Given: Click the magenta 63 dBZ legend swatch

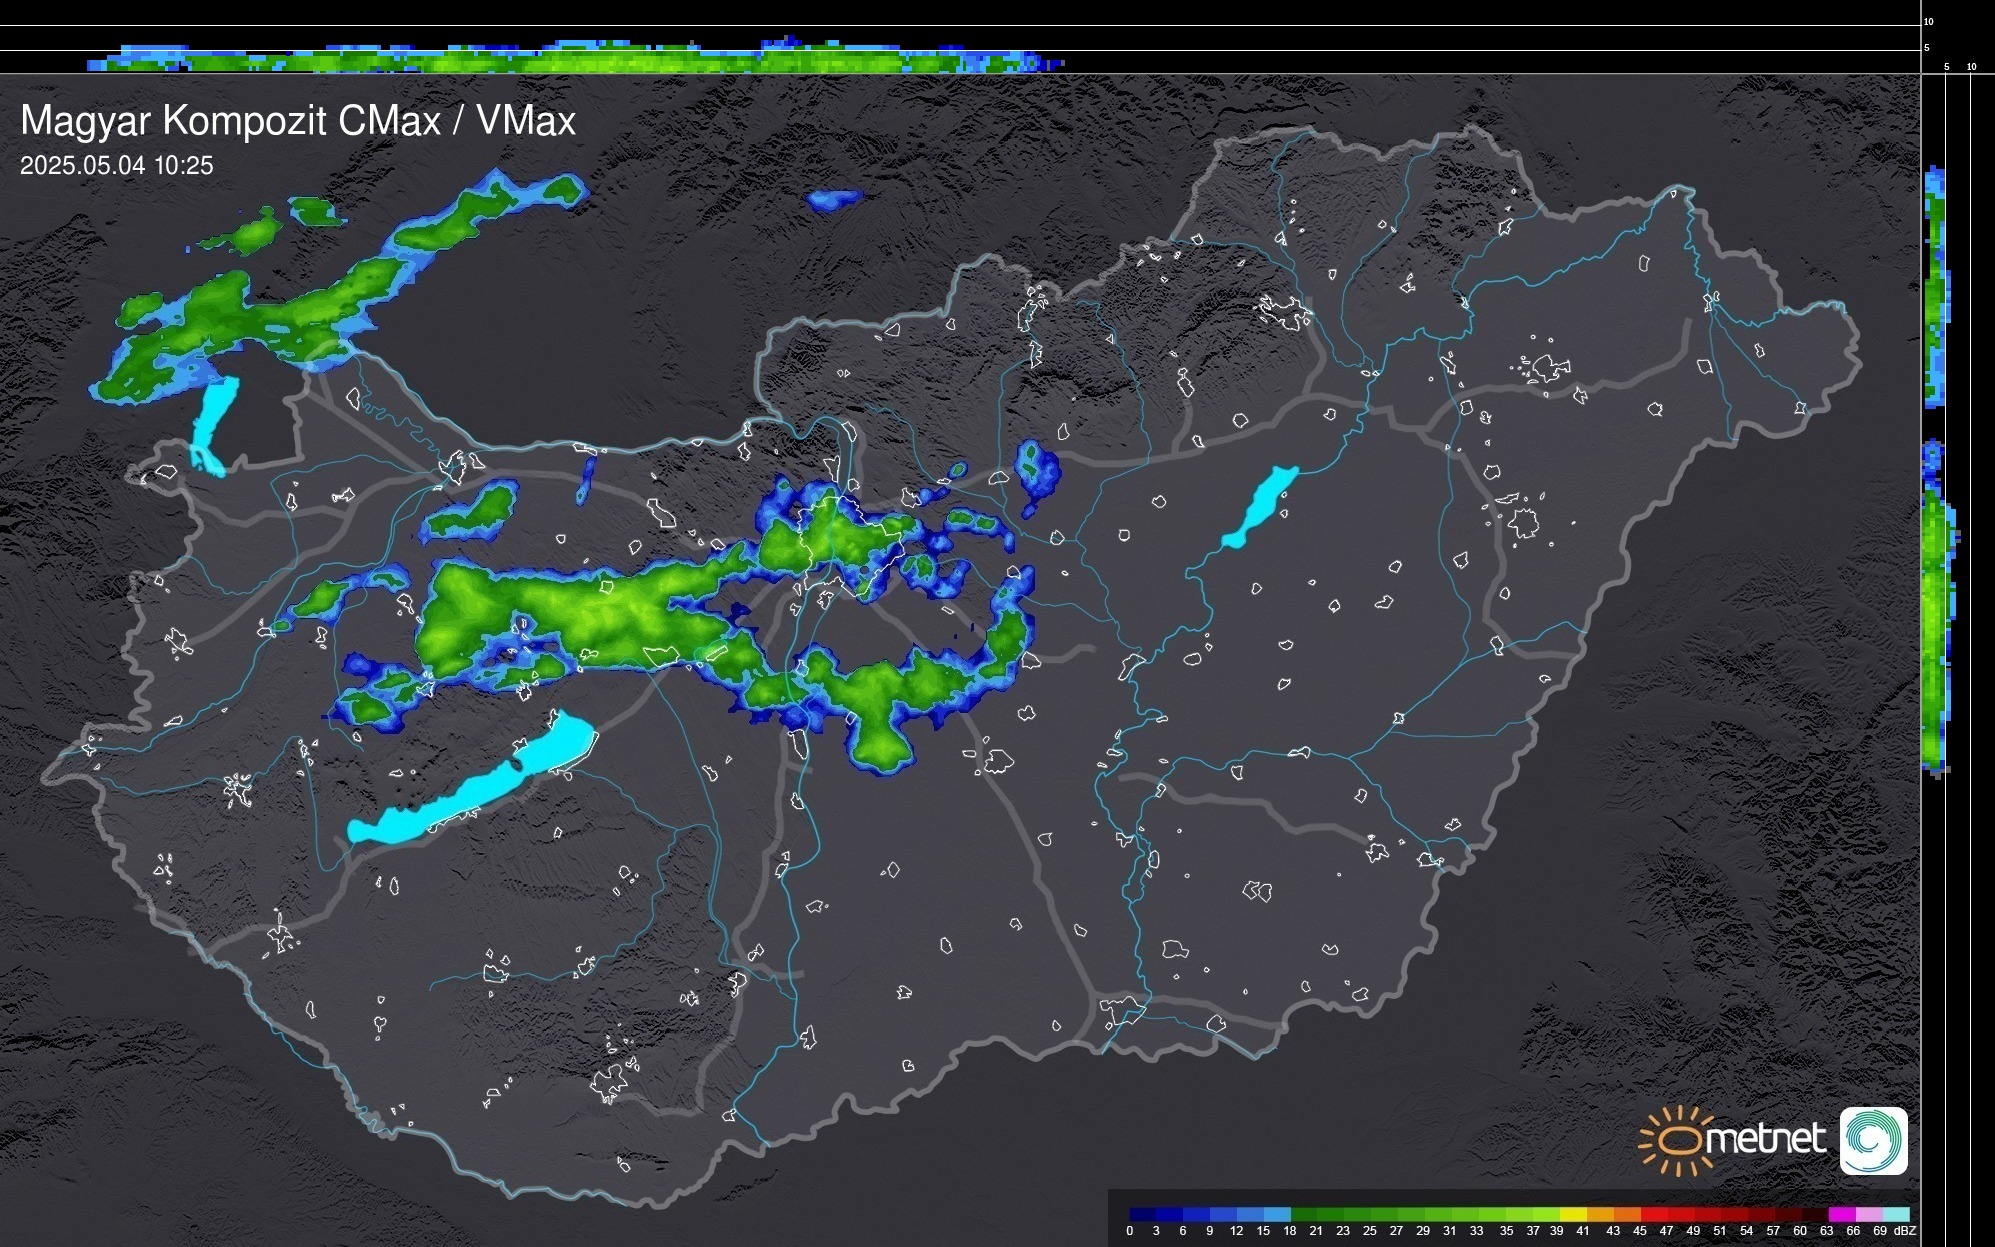Looking at the screenshot, I should coord(1841,1214).
